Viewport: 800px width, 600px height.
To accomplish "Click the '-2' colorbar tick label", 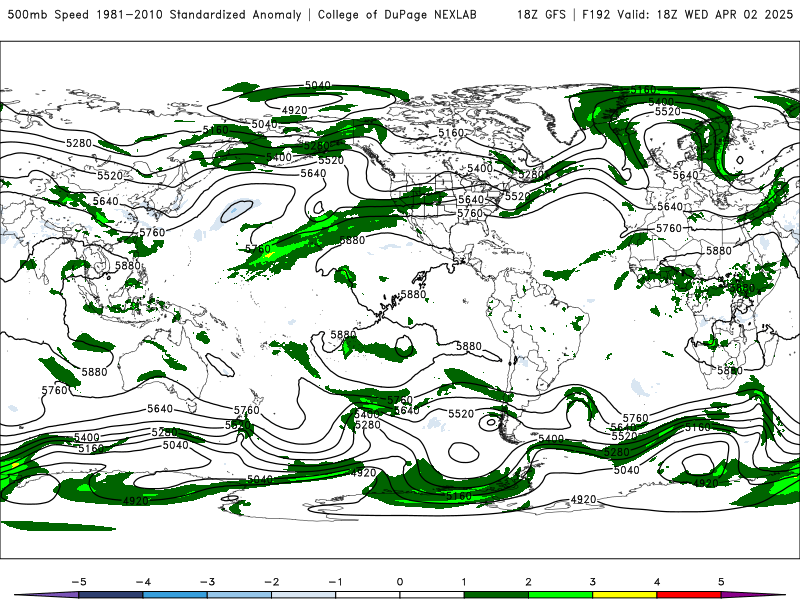I will (x=271, y=582).
